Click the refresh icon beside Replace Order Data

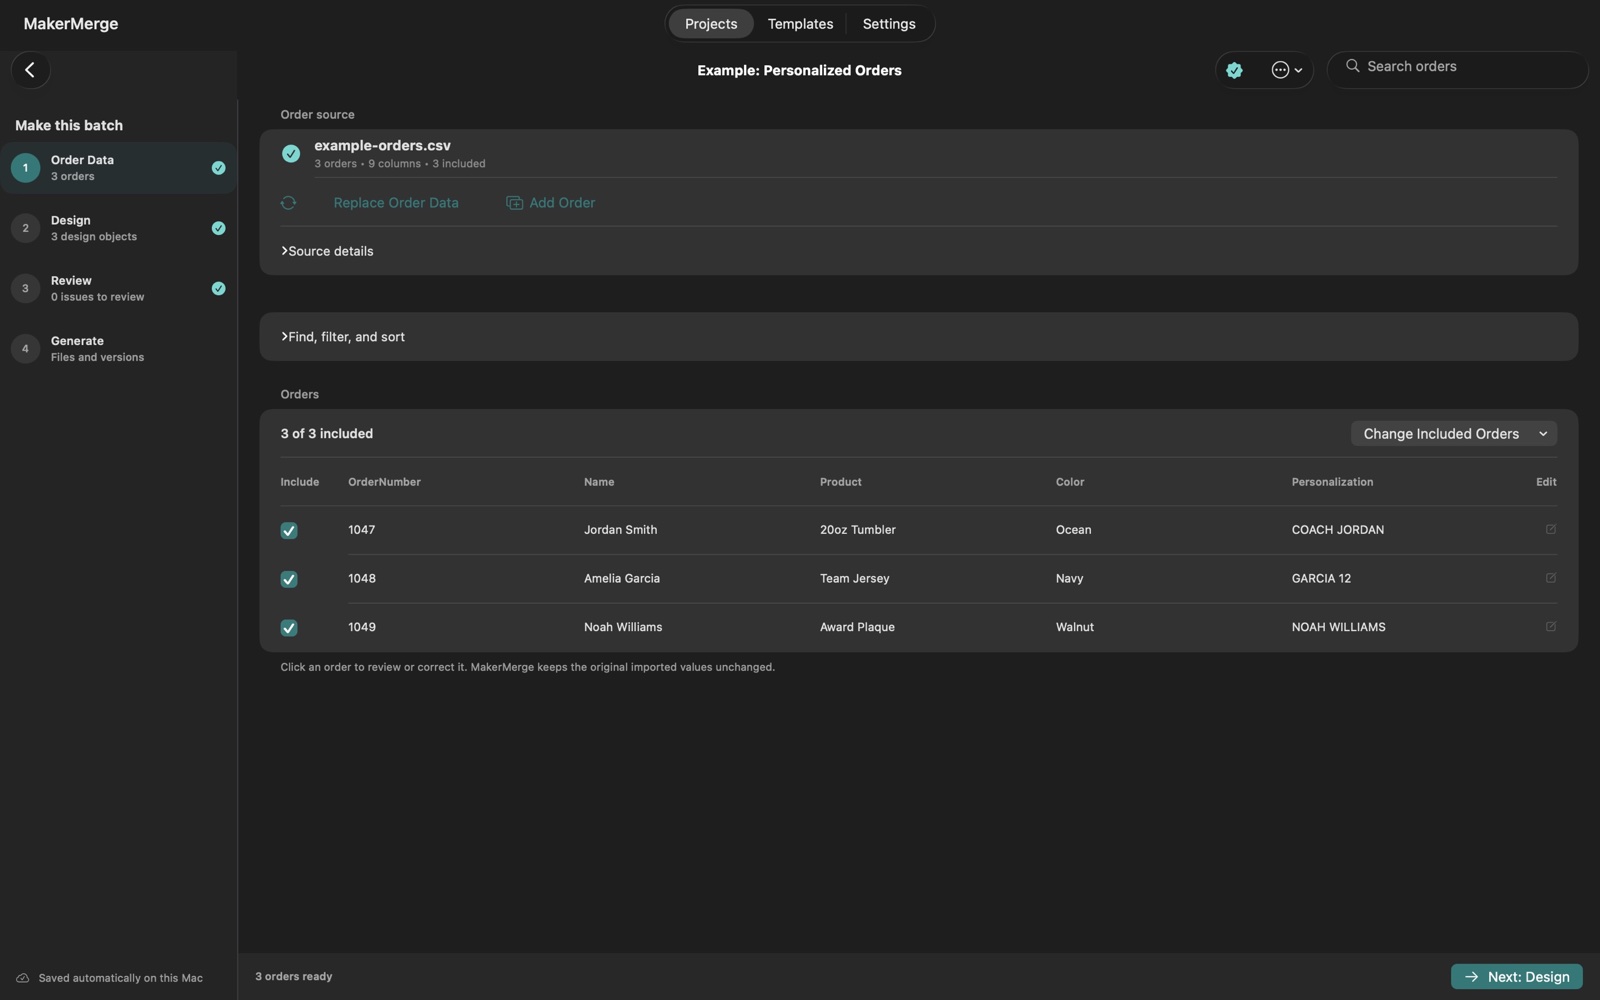pos(288,203)
